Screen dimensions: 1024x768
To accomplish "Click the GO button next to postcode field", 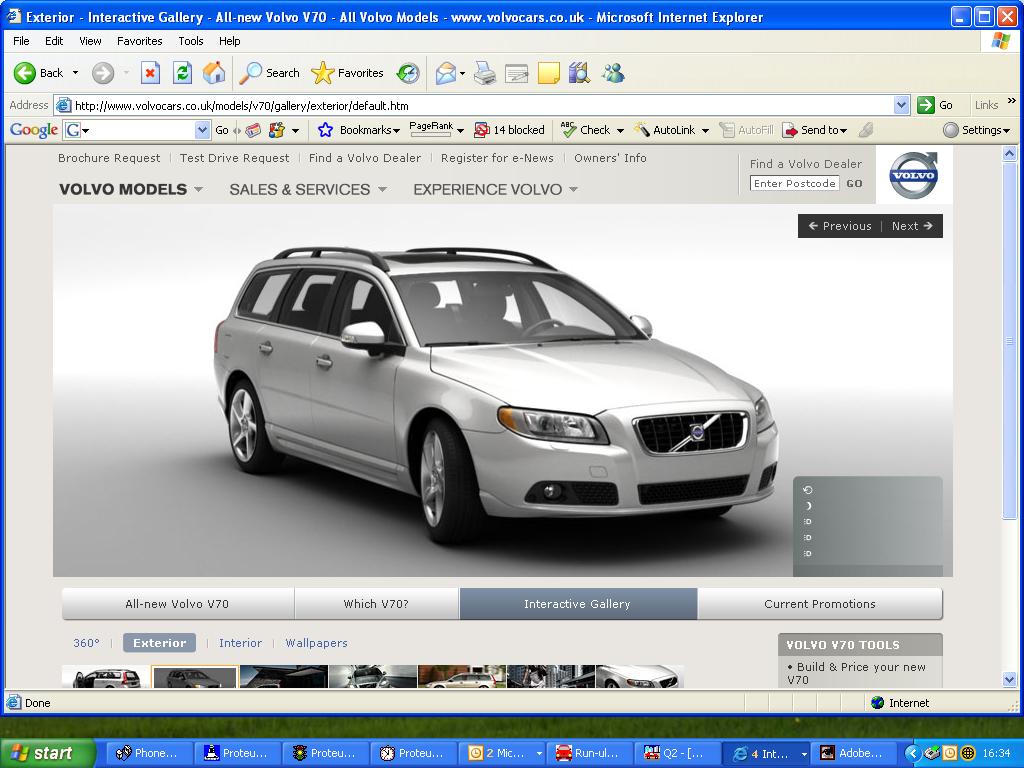I will pos(854,184).
